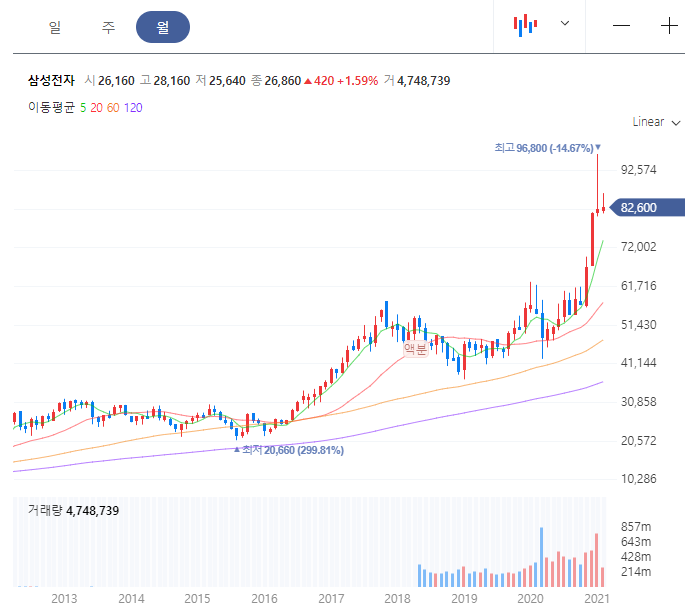Click the 거래량 volume label

click(x=45, y=510)
